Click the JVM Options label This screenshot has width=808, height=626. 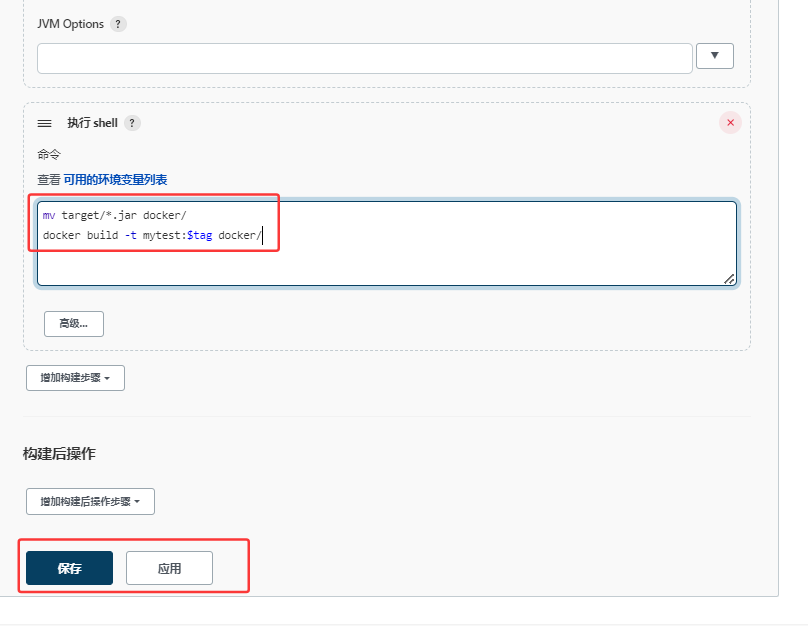pos(71,24)
